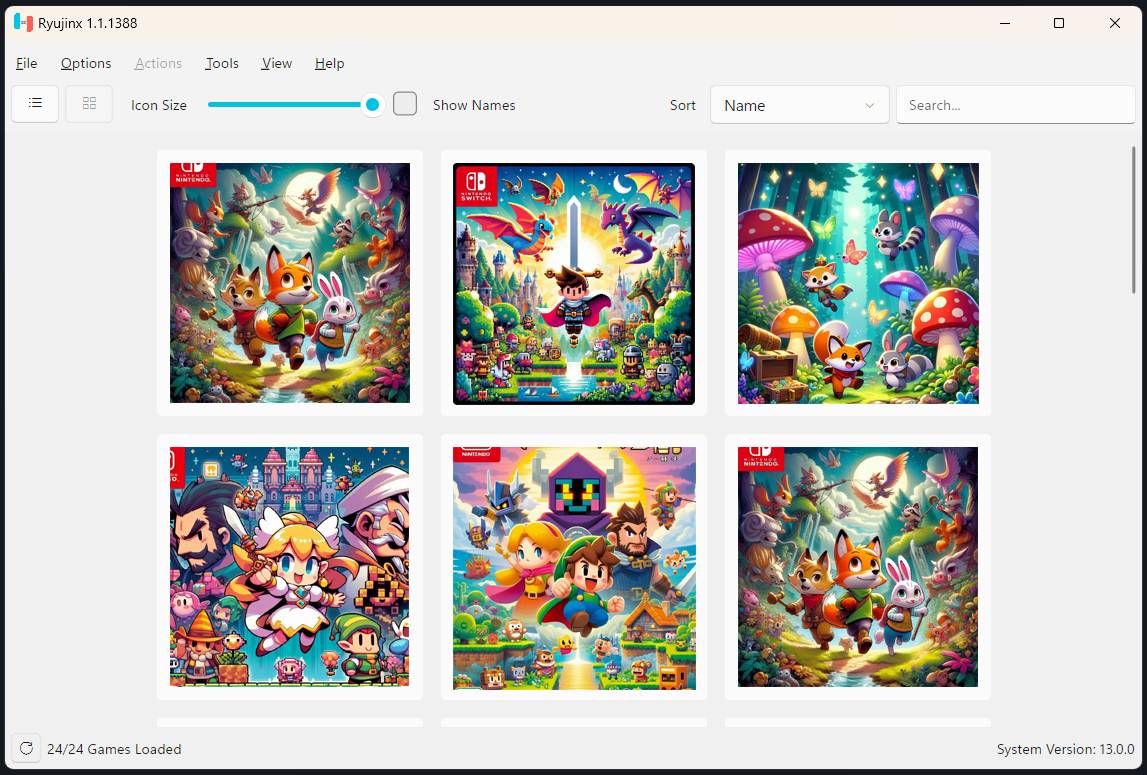Open the Options menu
1147x775 pixels.
86,63
